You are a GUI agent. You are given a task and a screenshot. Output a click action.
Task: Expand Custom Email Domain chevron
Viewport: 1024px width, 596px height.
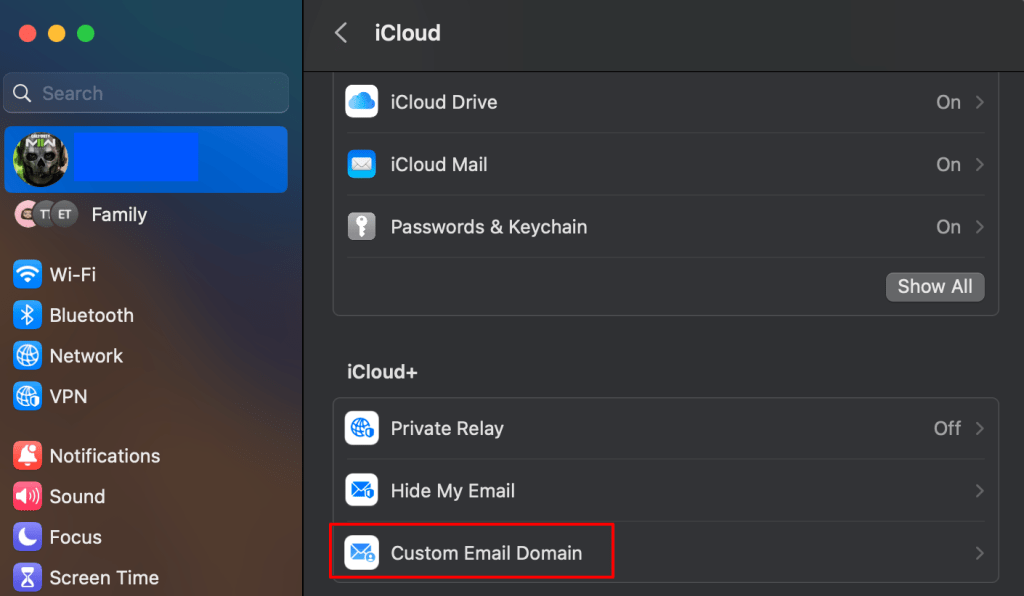tap(979, 553)
